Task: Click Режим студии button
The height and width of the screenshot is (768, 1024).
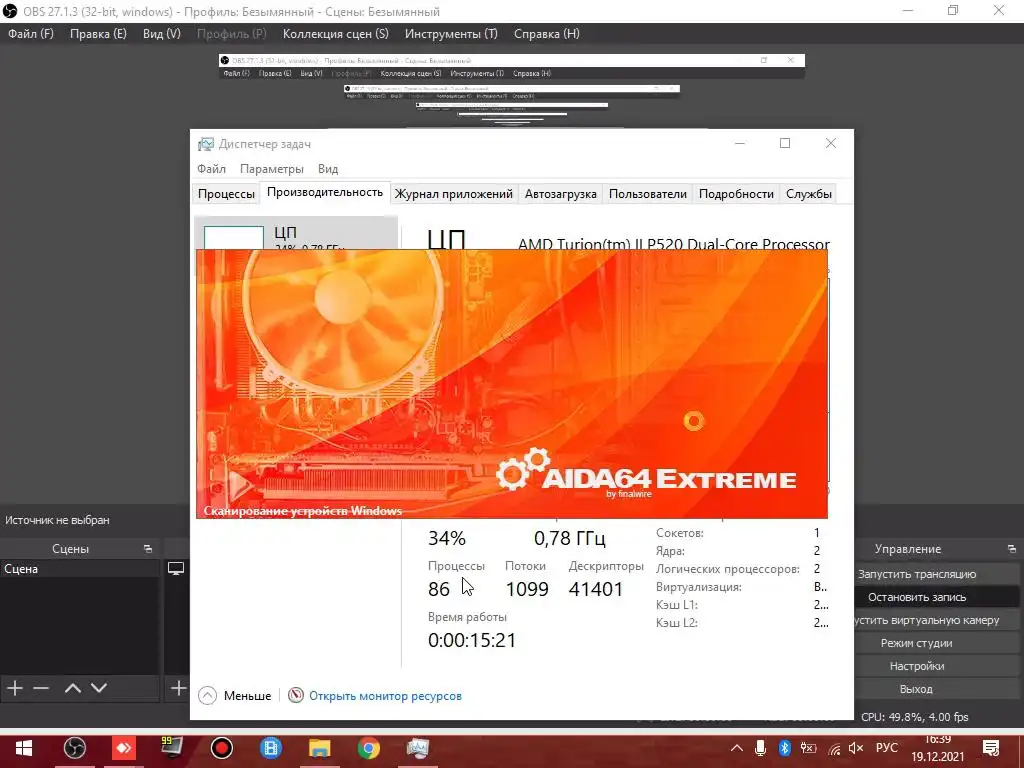Action: [916, 643]
